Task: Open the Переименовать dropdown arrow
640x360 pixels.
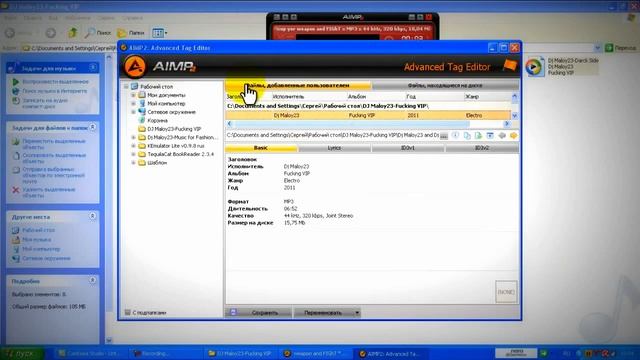Action: click(357, 313)
